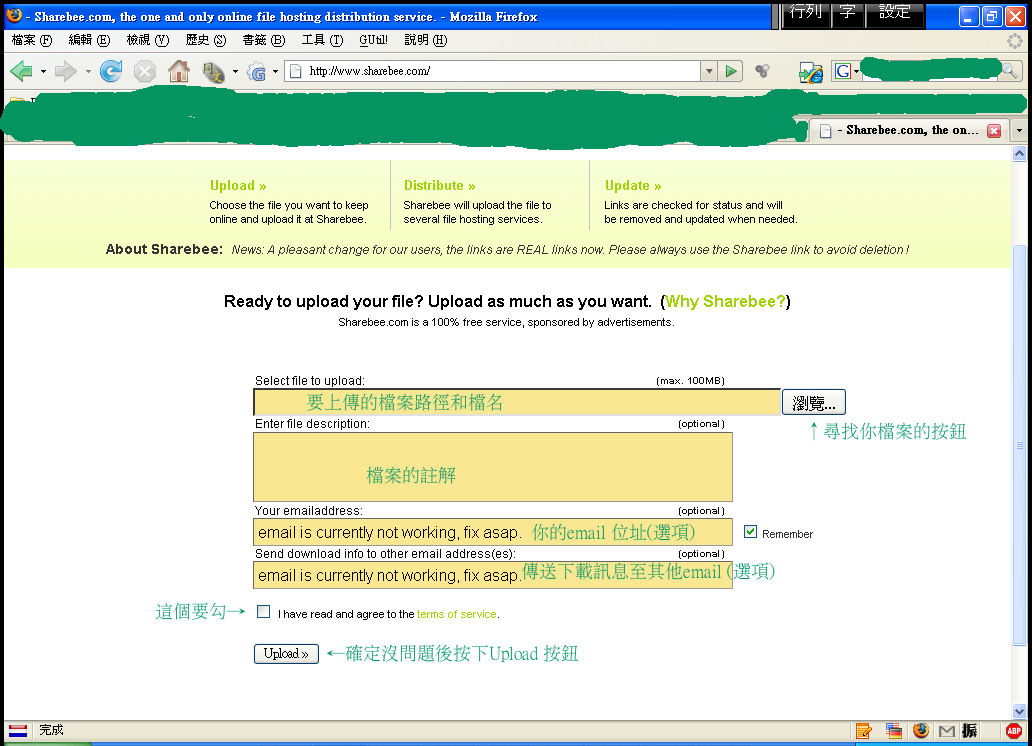This screenshot has height=746, width=1032.
Task: Click the file description text area
Action: coord(493,467)
